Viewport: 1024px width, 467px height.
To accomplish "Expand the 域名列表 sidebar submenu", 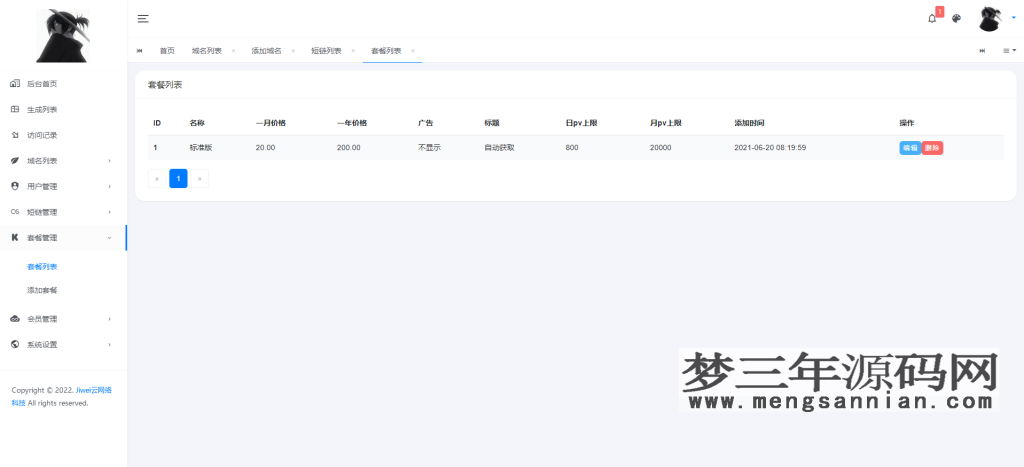I will point(63,161).
